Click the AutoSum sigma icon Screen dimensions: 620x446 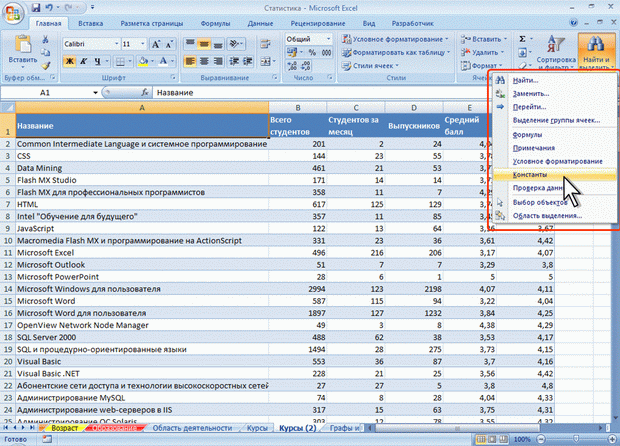522,39
